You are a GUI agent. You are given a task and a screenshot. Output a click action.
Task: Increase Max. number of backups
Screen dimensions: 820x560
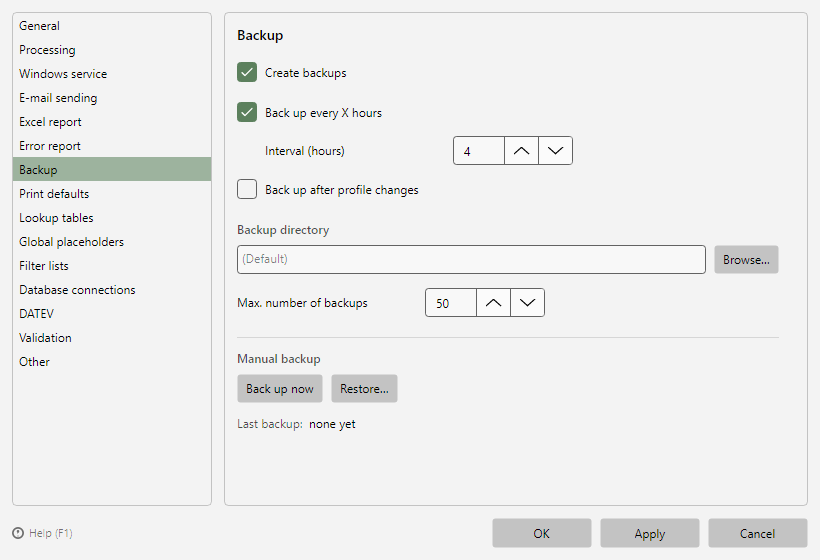point(493,303)
